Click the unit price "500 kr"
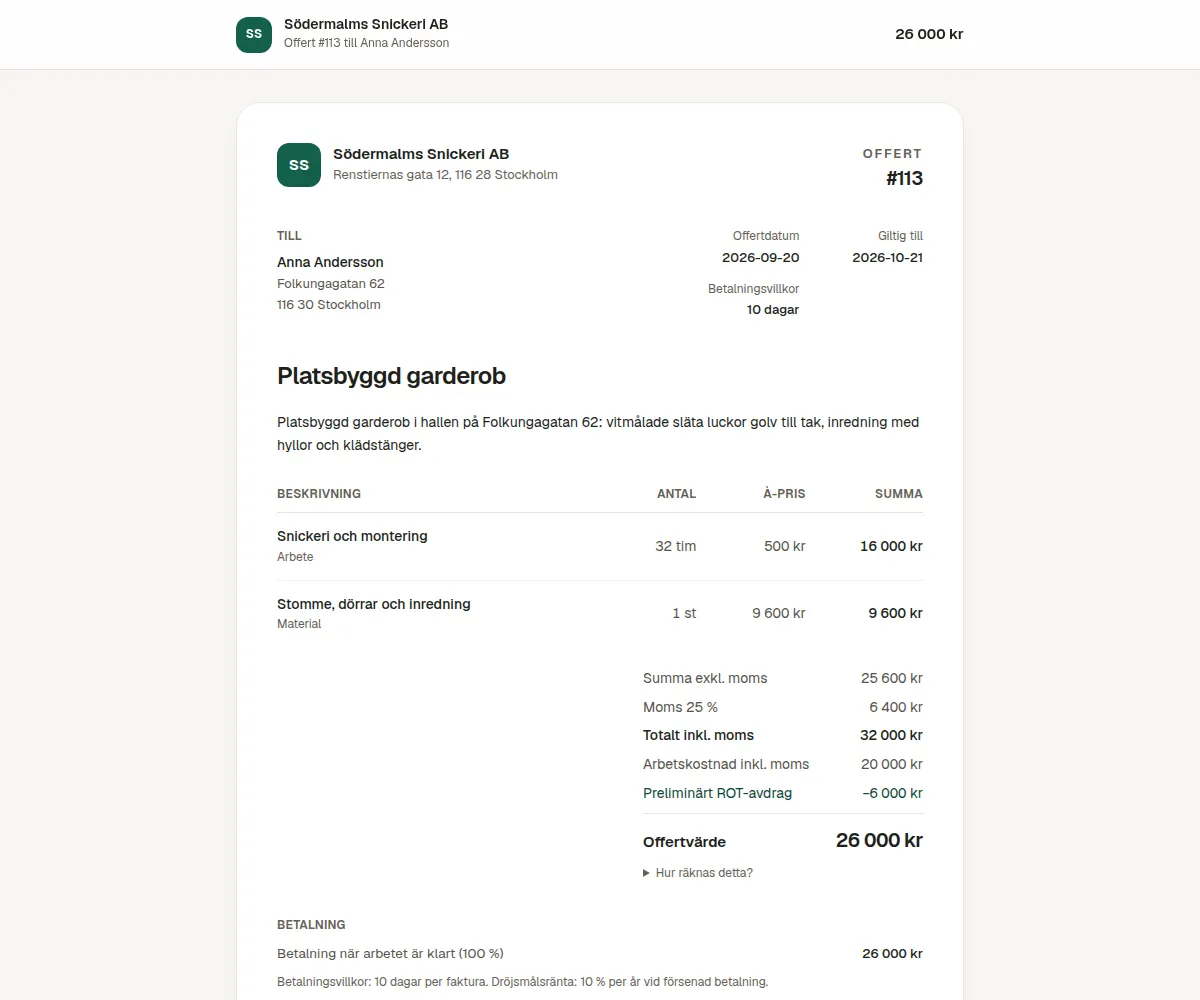Screen dimensions: 1200x1000 [785, 547]
